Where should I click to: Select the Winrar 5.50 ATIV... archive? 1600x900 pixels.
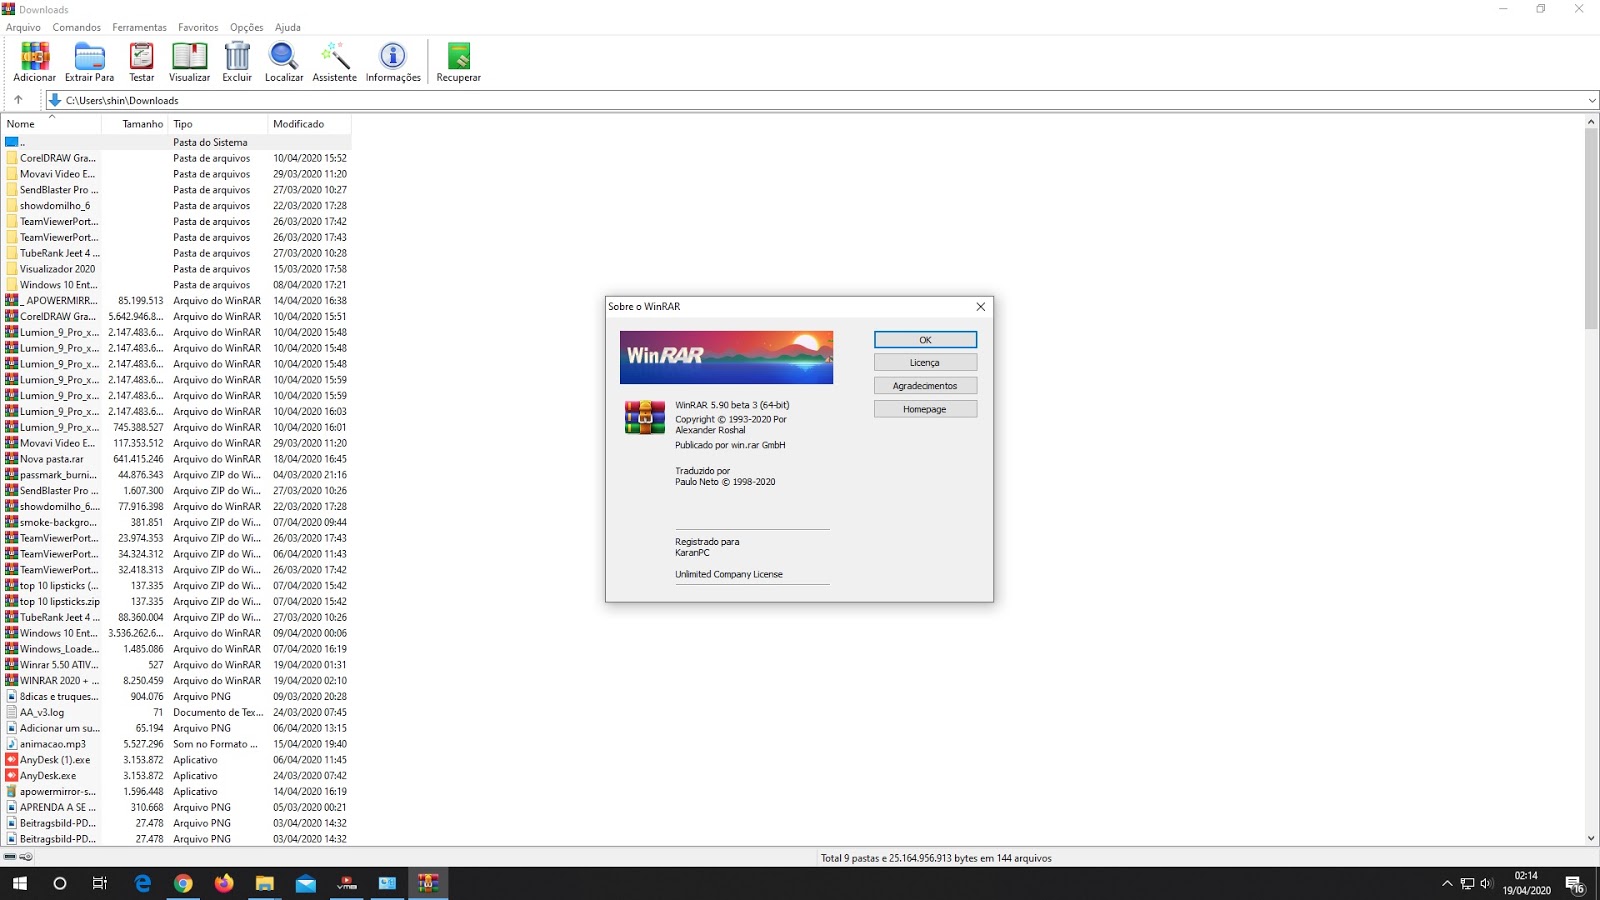(x=176, y=665)
